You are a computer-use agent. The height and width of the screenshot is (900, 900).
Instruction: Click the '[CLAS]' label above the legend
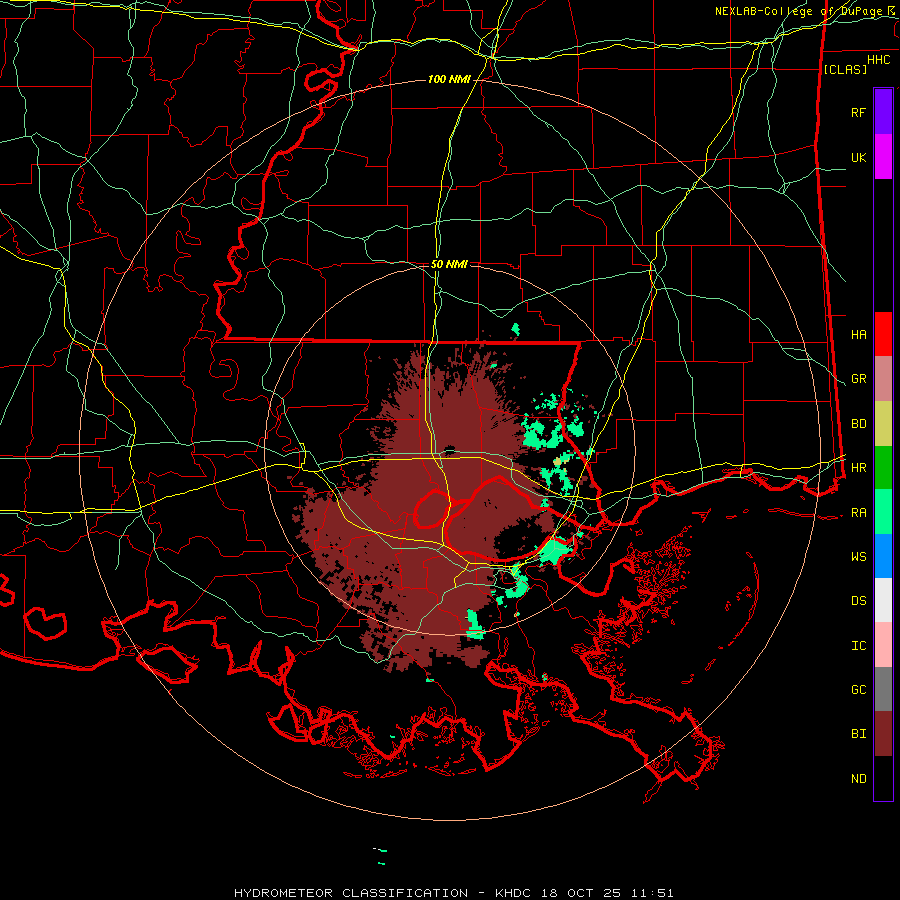[845, 69]
